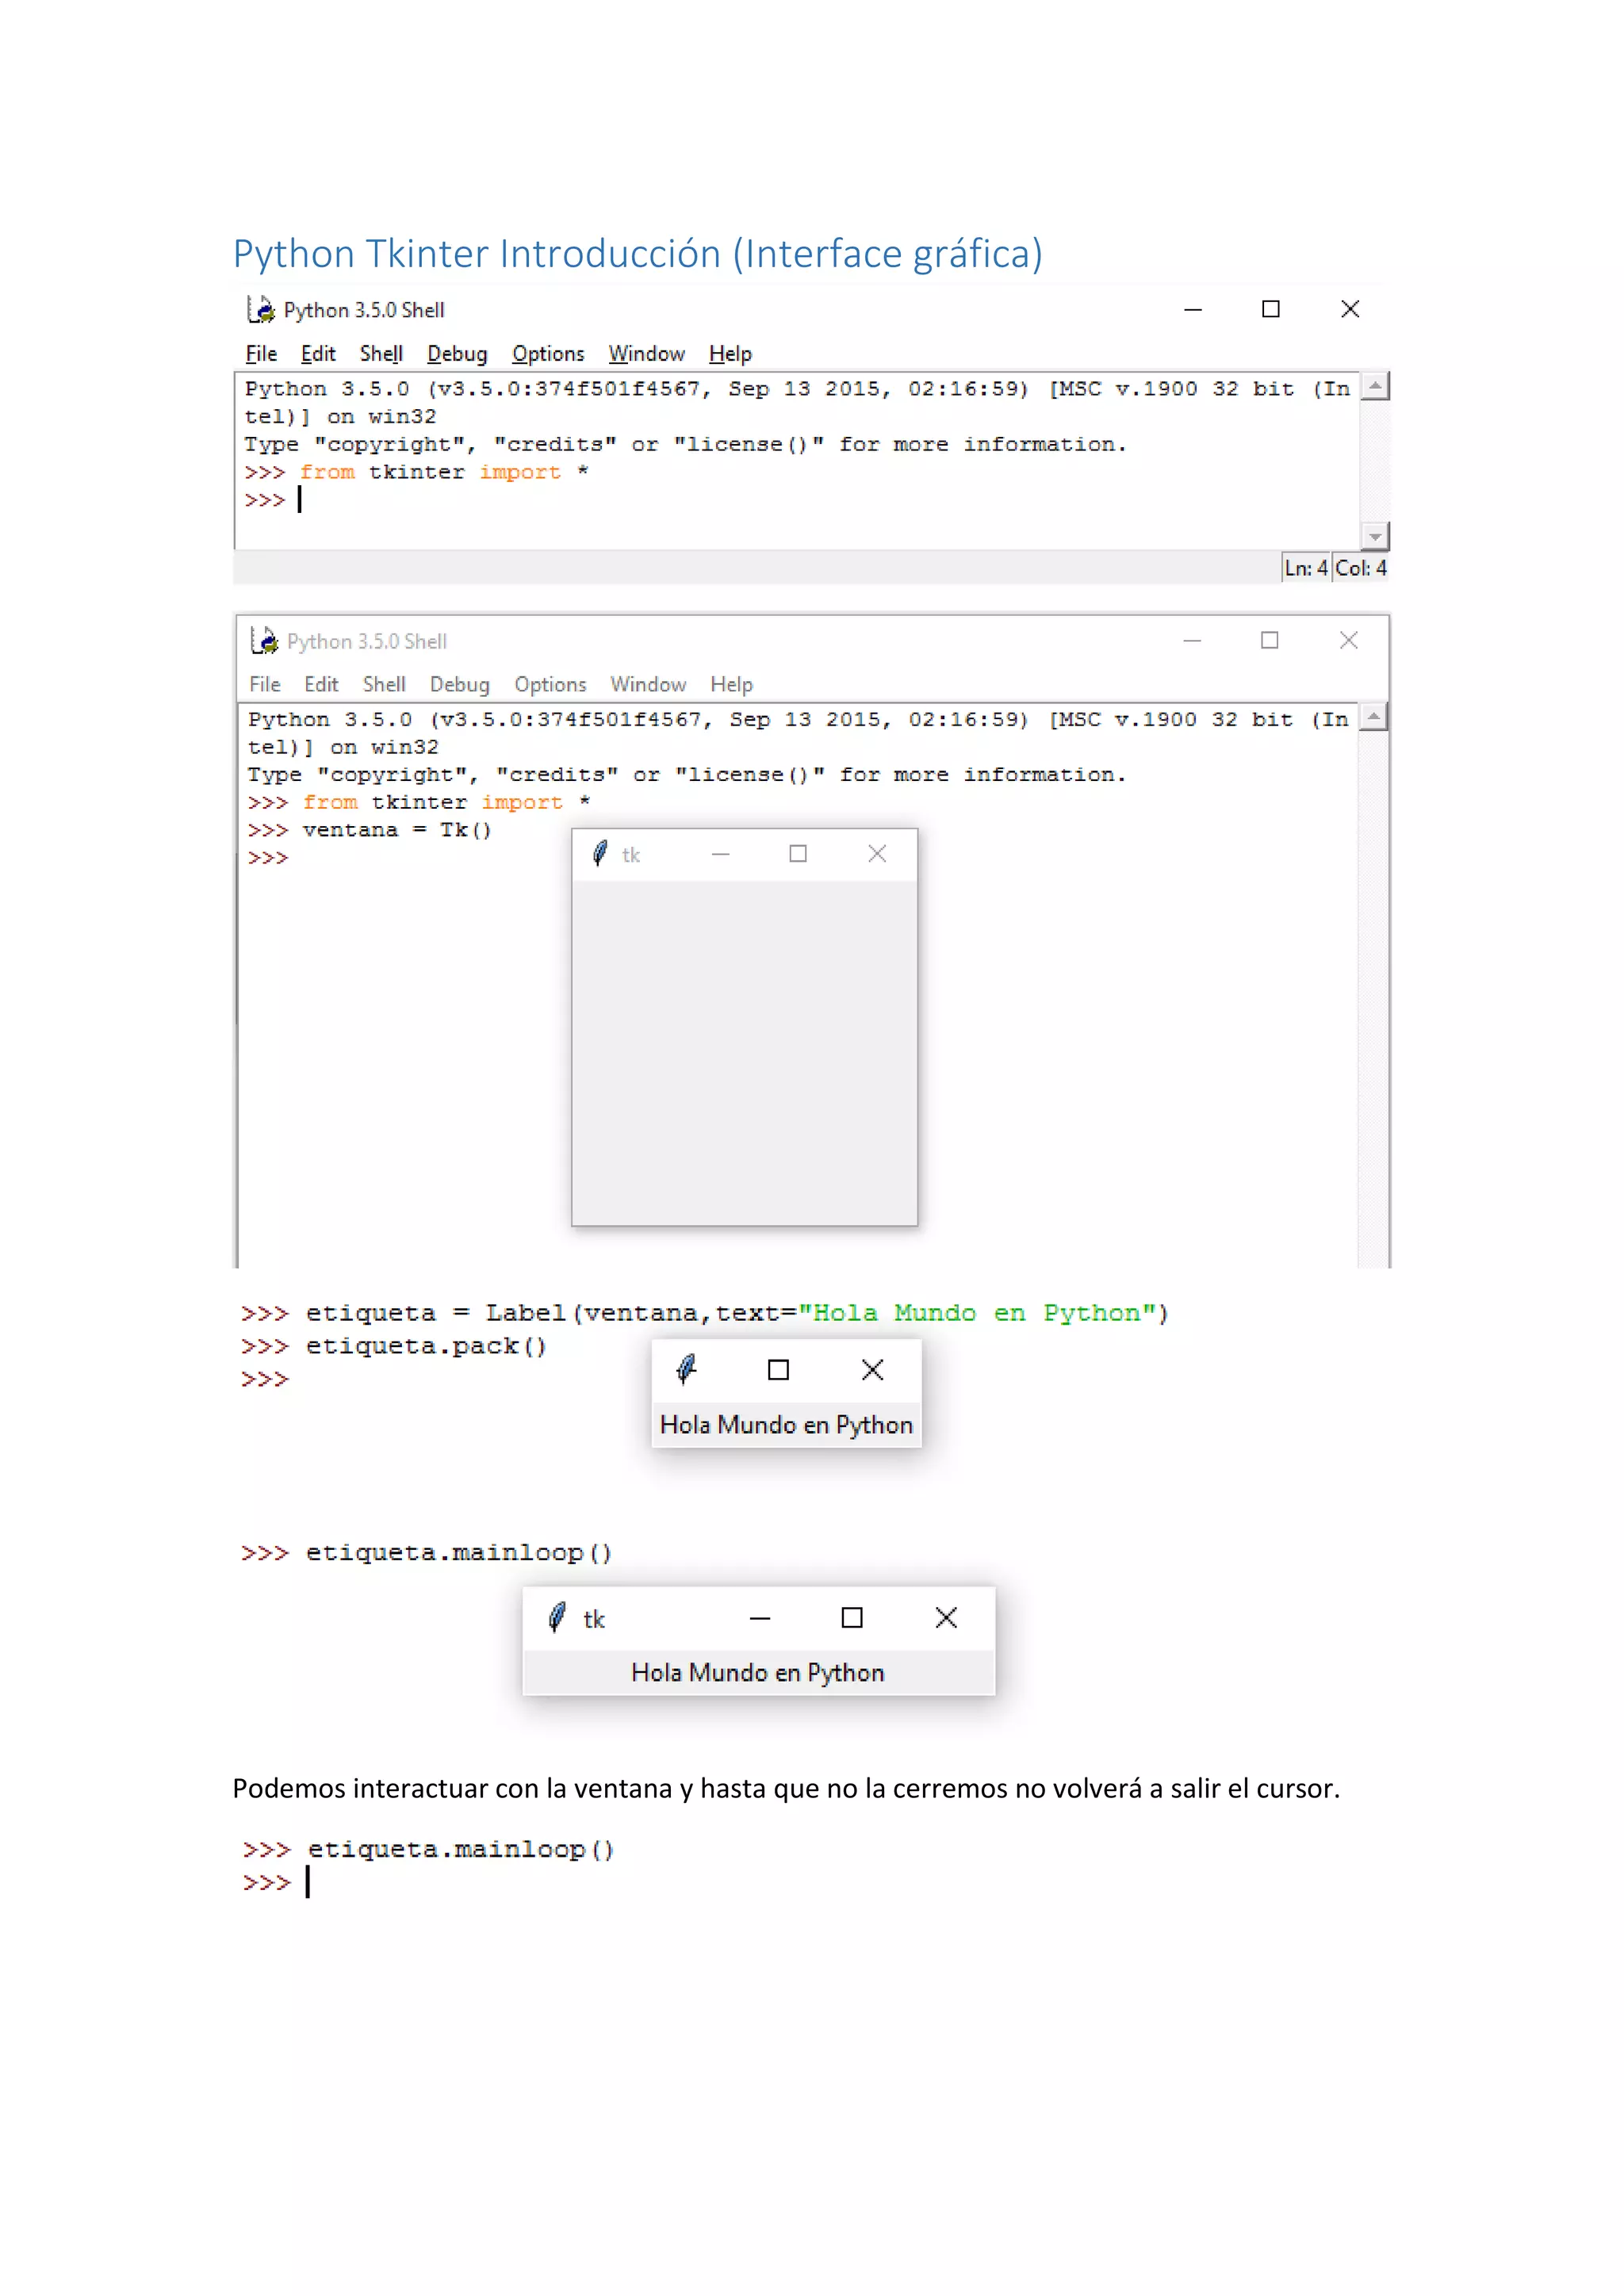The width and height of the screenshot is (1624, 2296).
Task: Maximize the top Python 3.5.0 Shell window
Action: [x=1270, y=309]
